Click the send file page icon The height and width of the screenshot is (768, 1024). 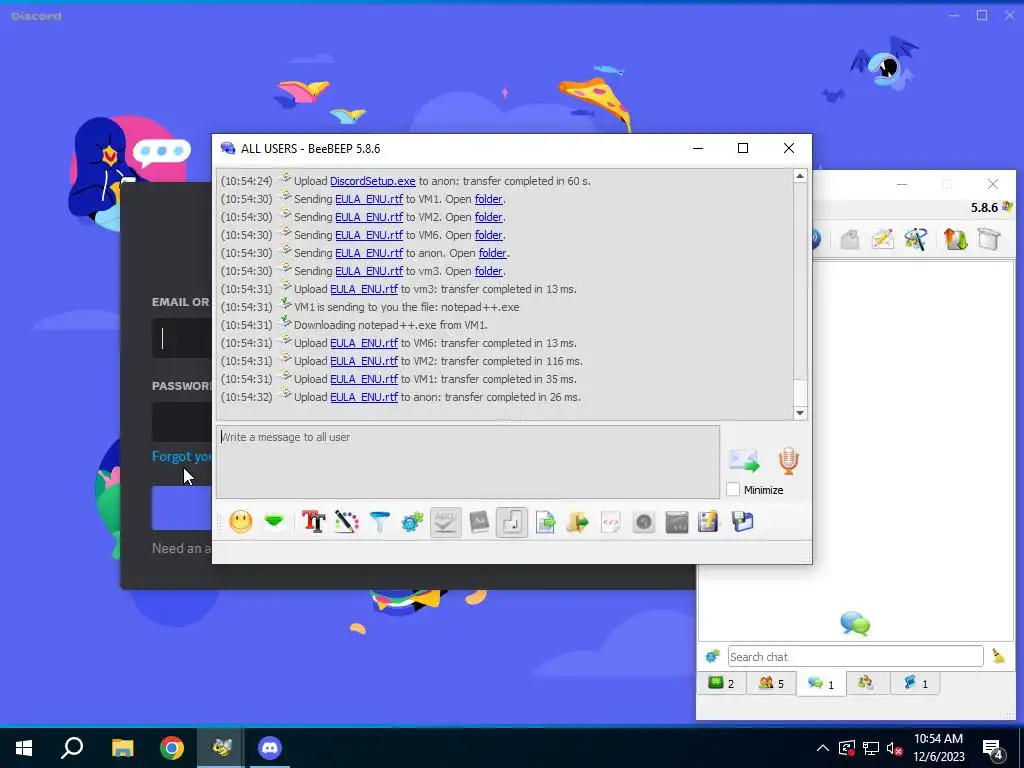coord(545,522)
